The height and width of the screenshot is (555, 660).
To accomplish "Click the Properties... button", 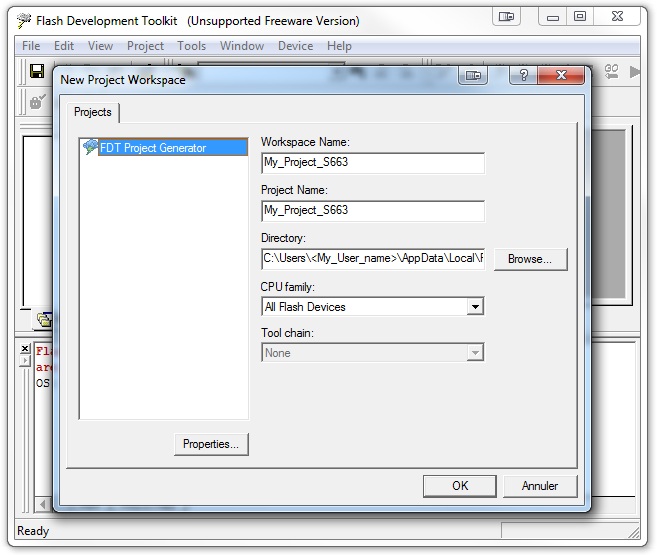I will tap(211, 444).
